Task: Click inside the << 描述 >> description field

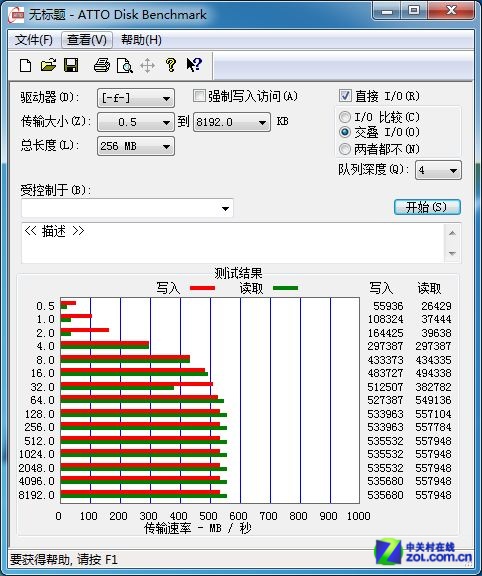Action: (x=233, y=243)
